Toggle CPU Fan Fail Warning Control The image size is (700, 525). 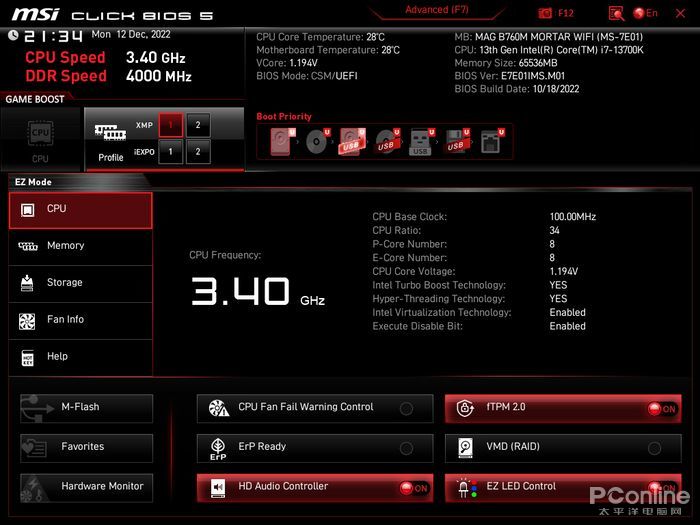315,408
